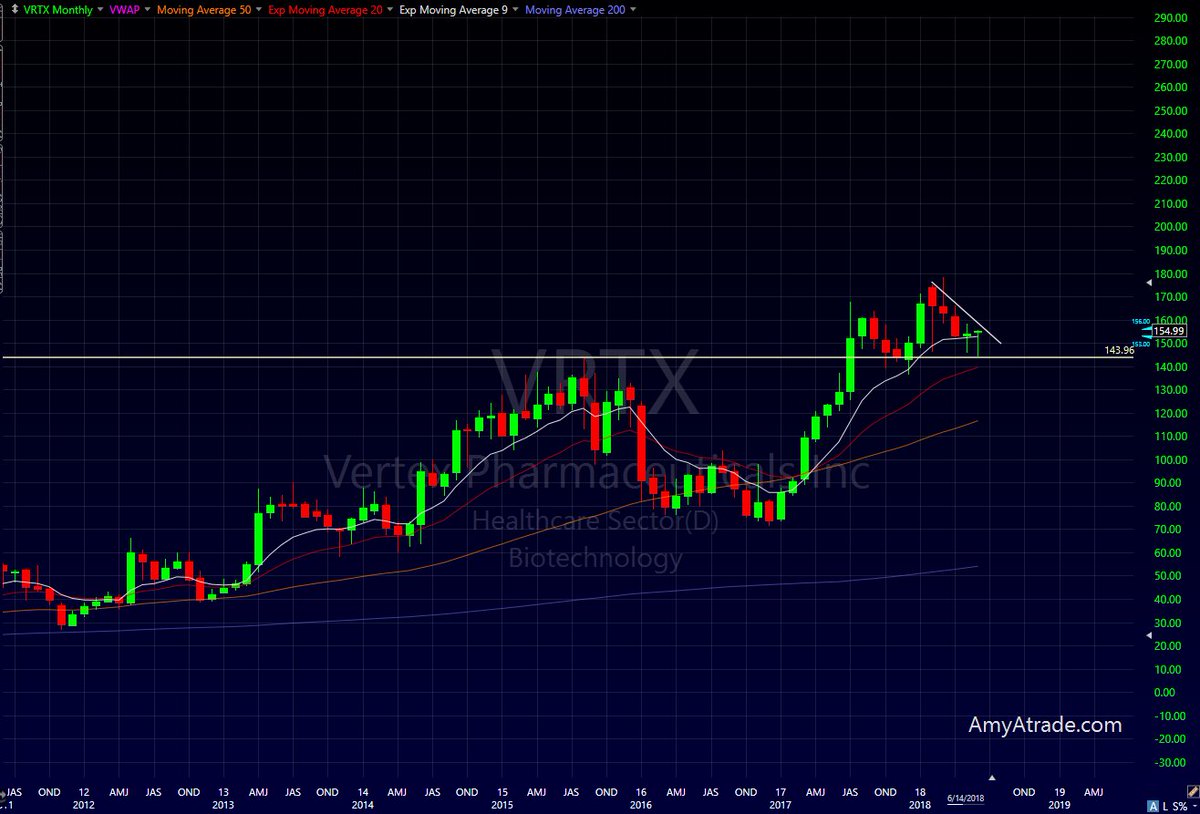Screen dimensions: 1200x814
Task: Open the Moving Average 200 dropdown arrow
Action: 632,10
